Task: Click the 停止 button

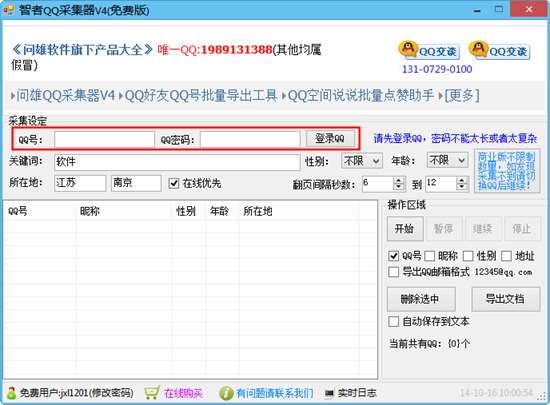Action: [522, 229]
